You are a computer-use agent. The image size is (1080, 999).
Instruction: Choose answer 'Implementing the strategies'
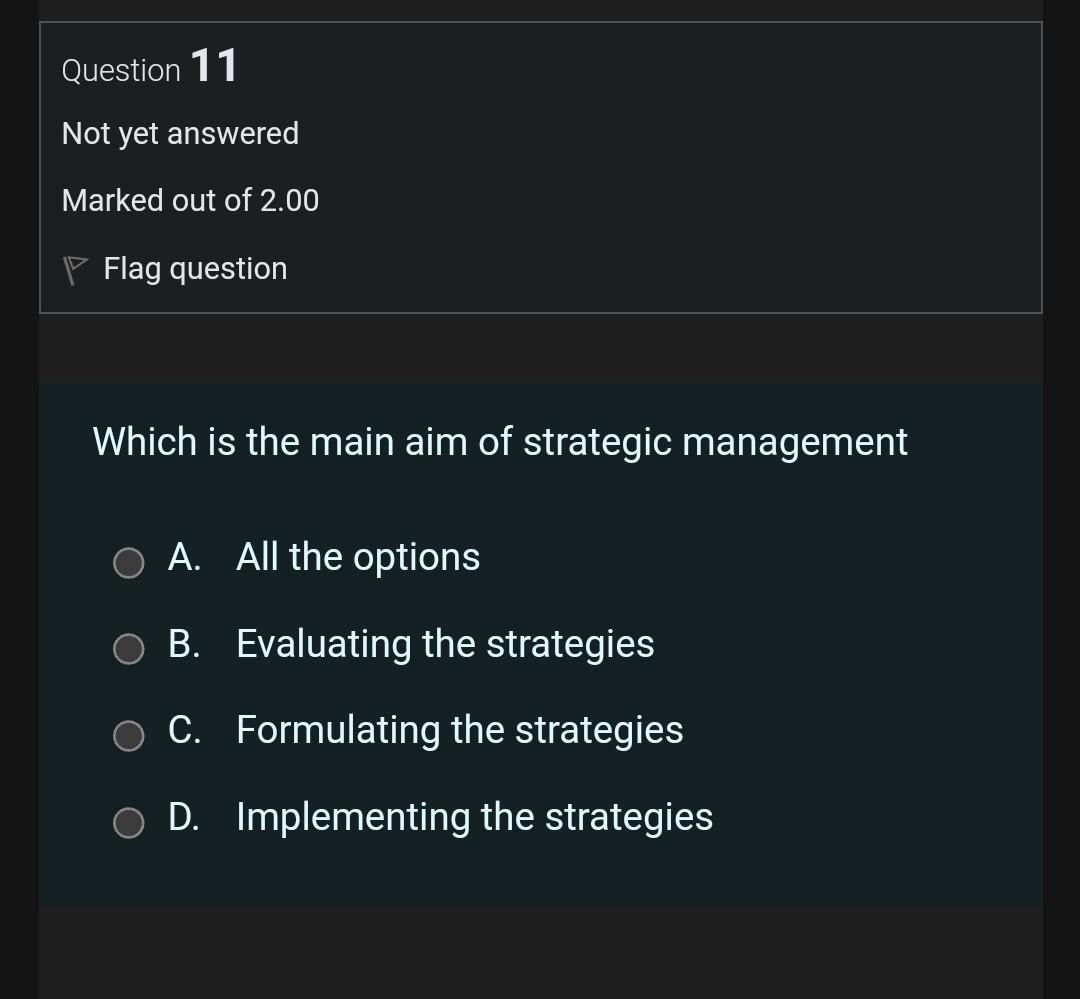(473, 818)
